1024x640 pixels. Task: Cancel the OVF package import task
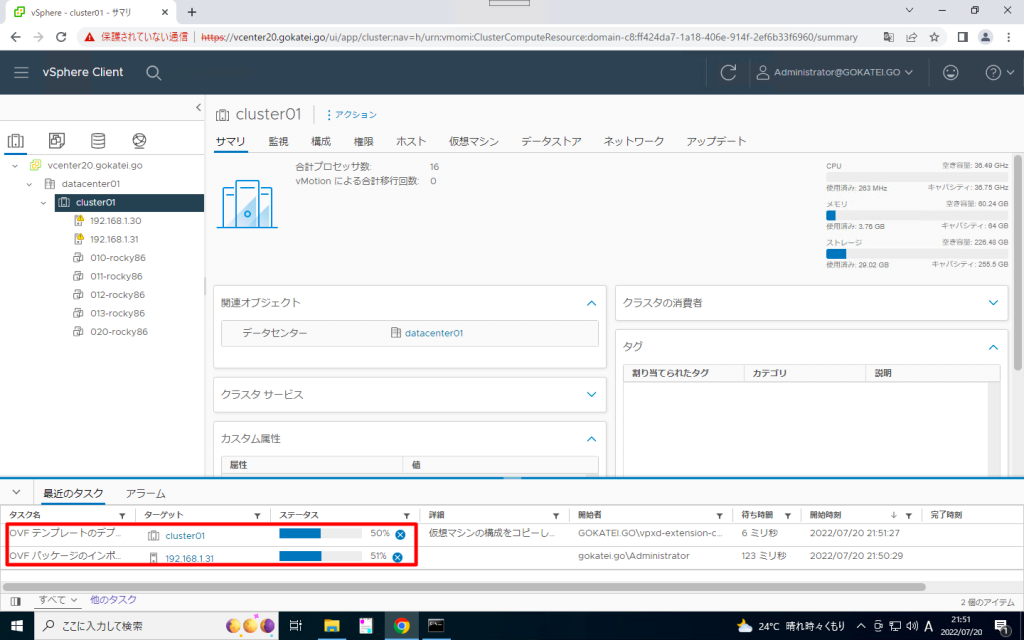(x=399, y=556)
